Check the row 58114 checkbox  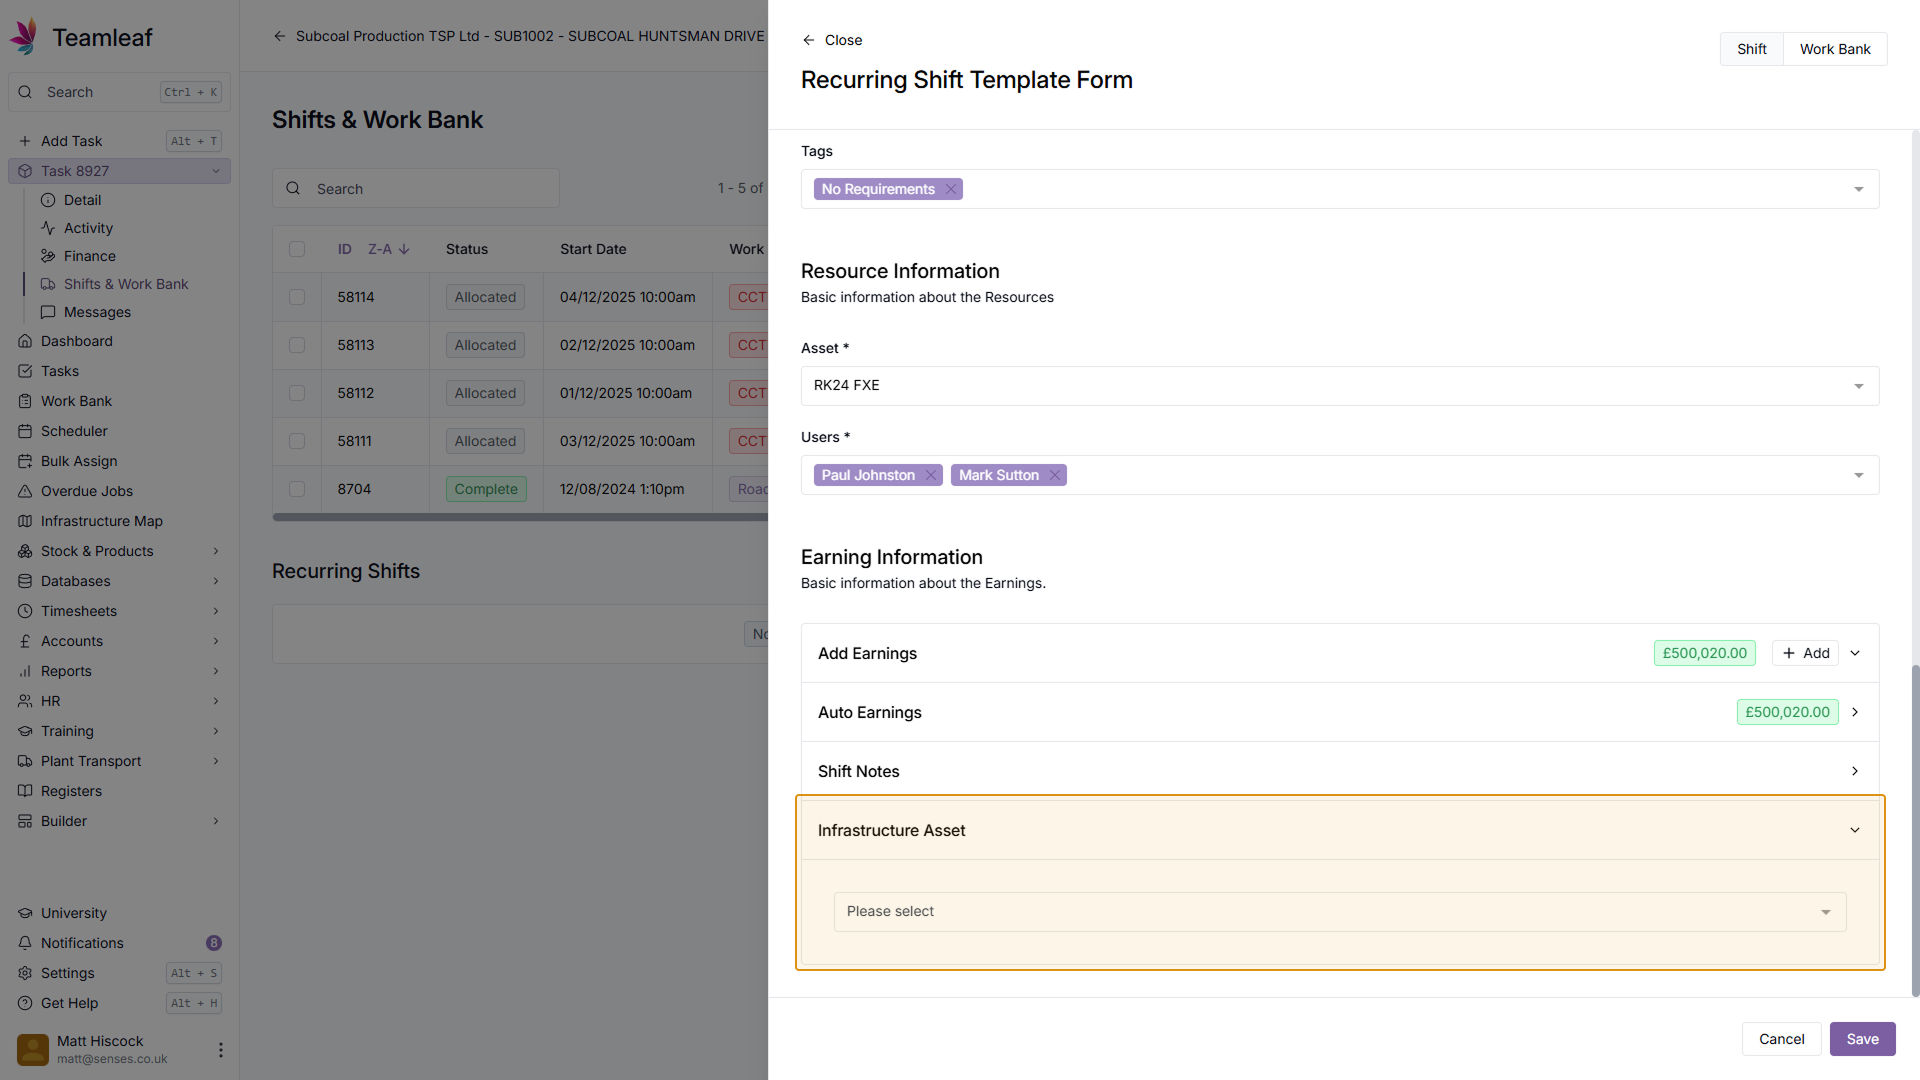[297, 297]
